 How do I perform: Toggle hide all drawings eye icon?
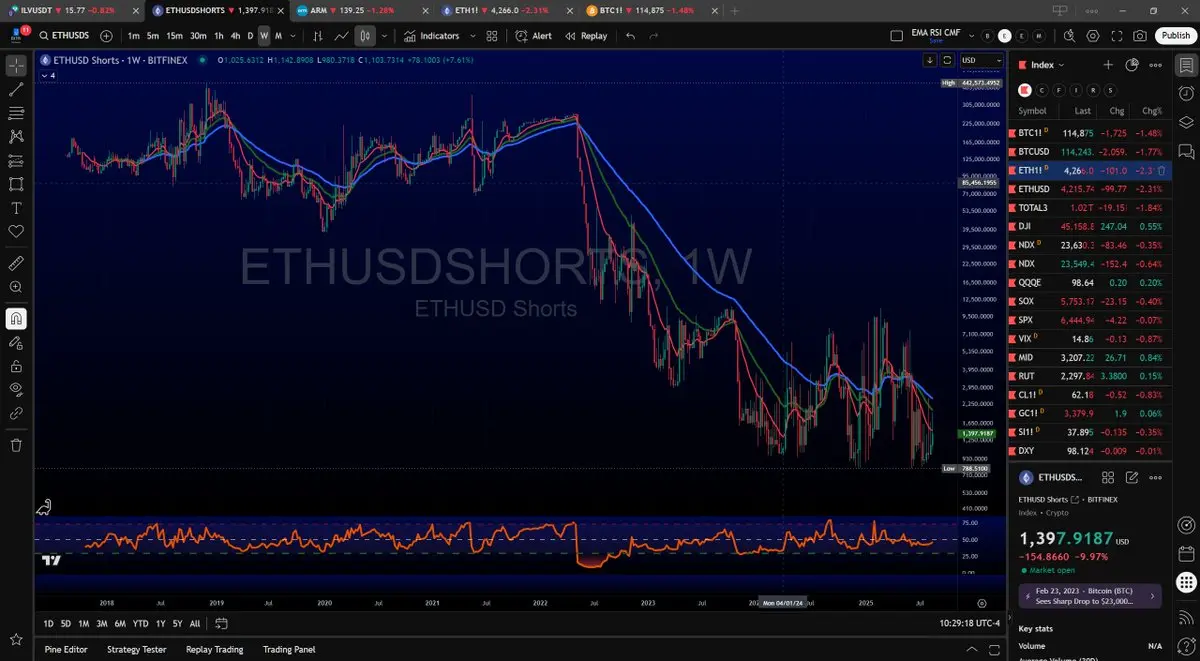[x=16, y=389]
